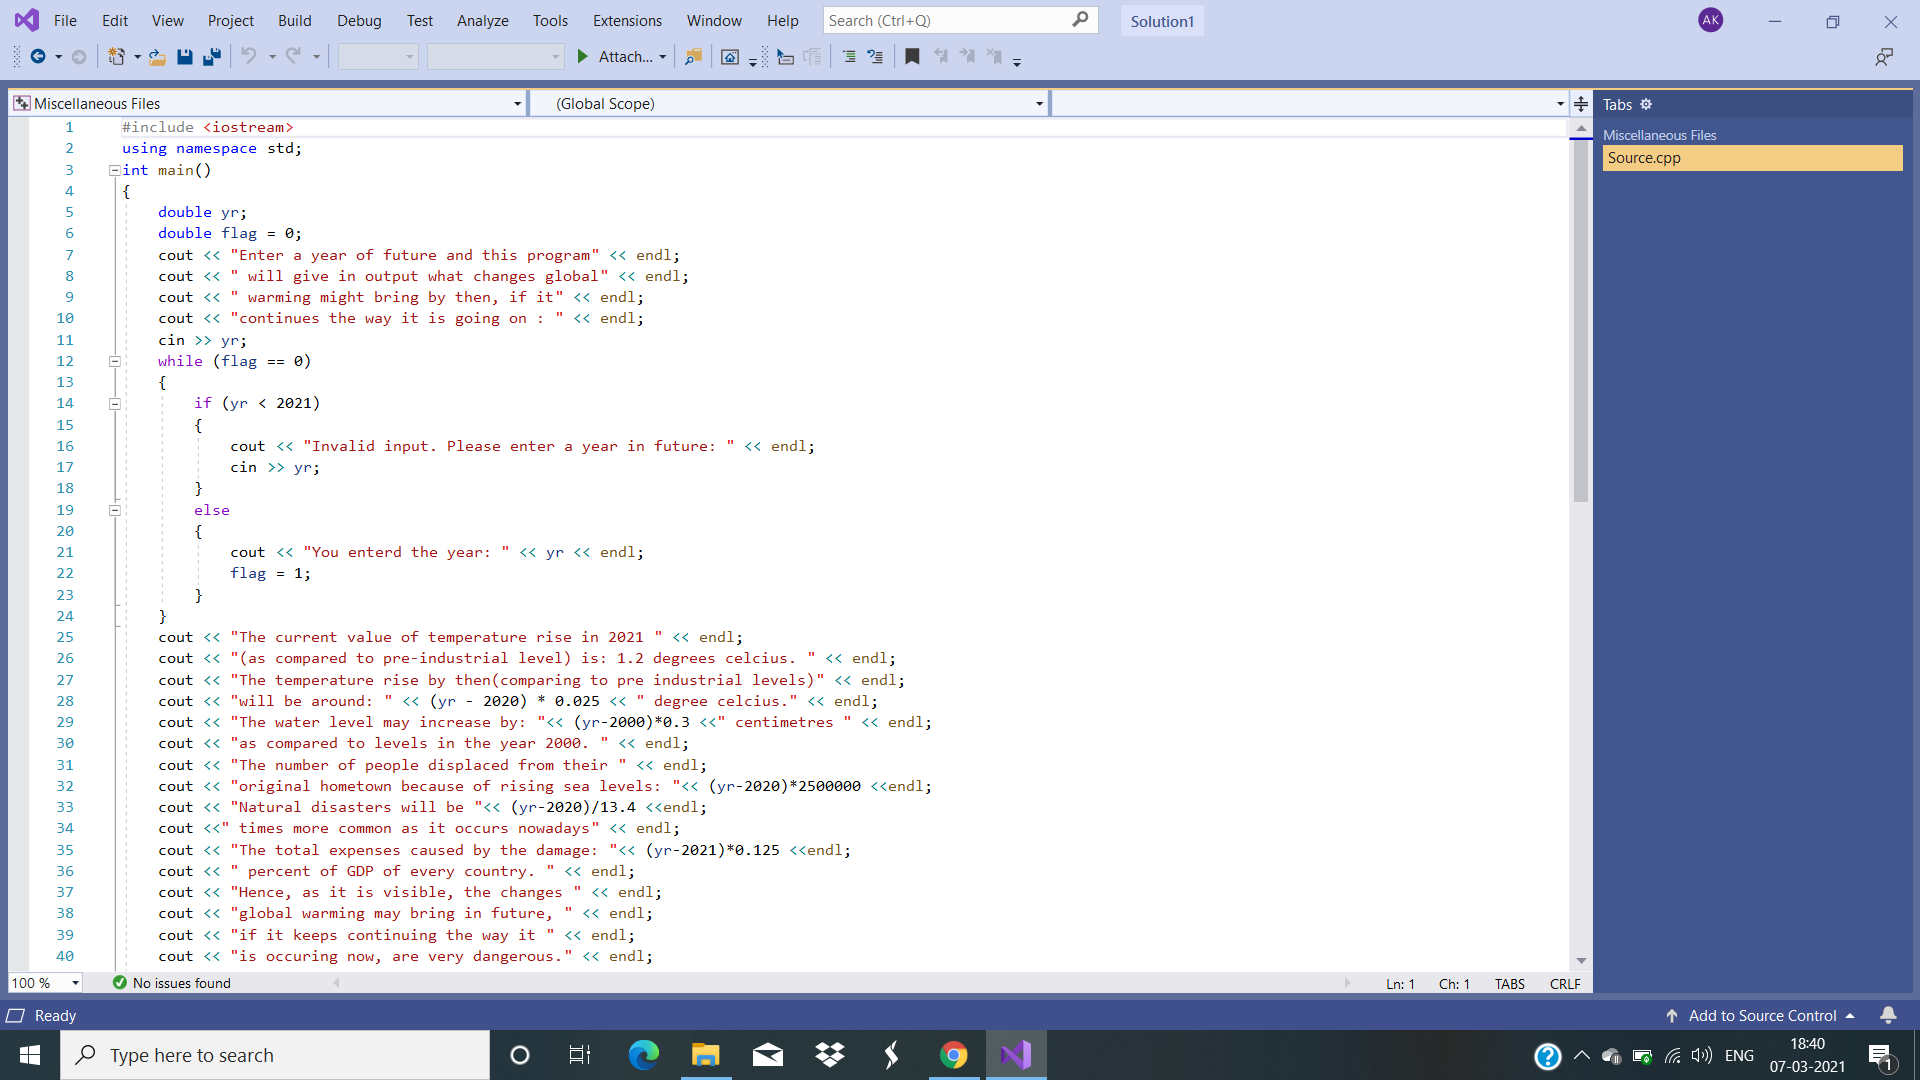Open the Miscellaneous Files project dropdown
This screenshot has width=1920, height=1080.
pyautogui.click(x=517, y=104)
